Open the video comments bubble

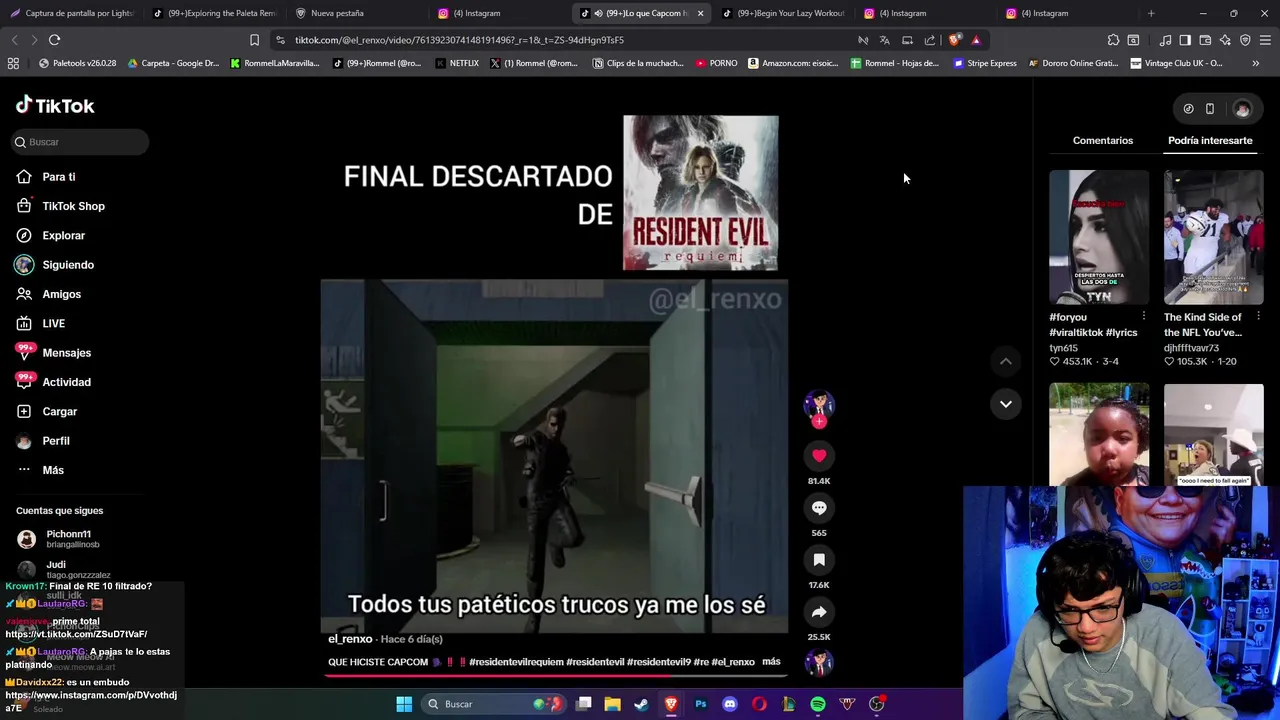819,508
